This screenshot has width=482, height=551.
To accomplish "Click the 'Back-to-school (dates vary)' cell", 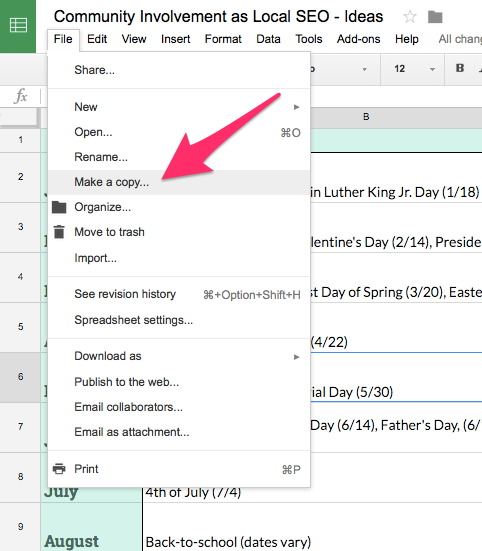I will (313, 527).
